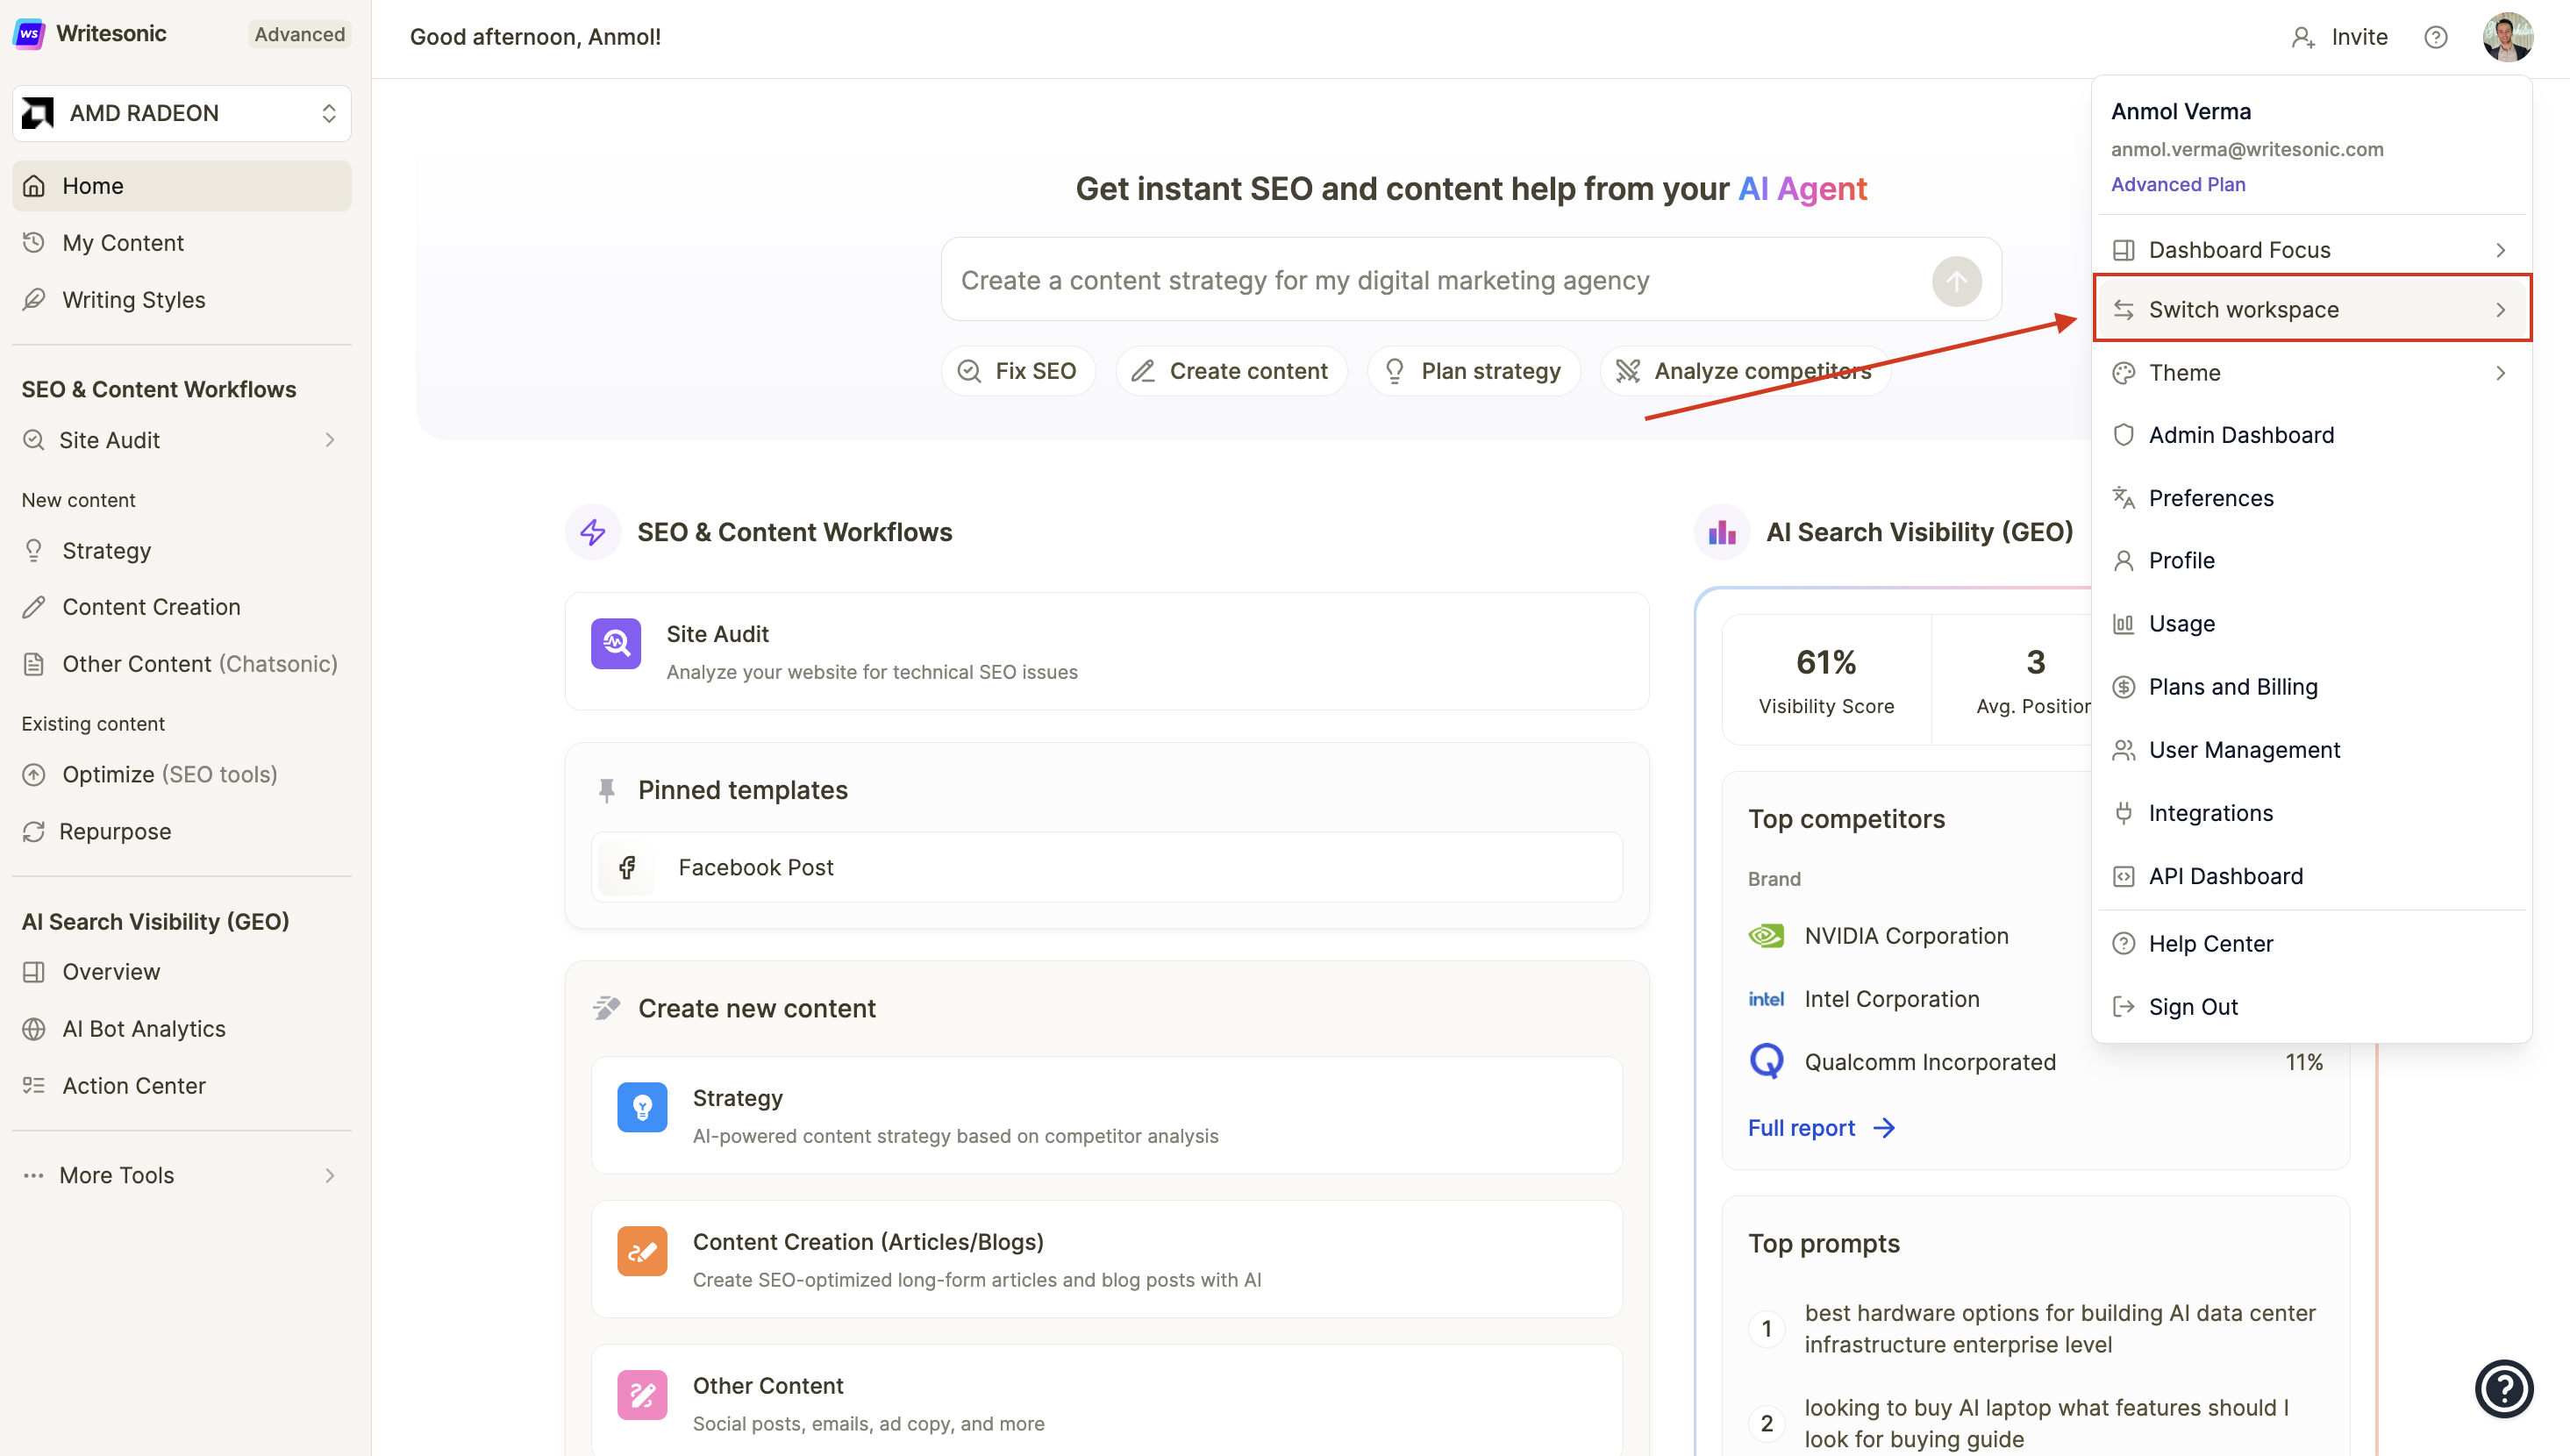
Task: Expand the AMD RADEON workspace selector
Action: [181, 113]
